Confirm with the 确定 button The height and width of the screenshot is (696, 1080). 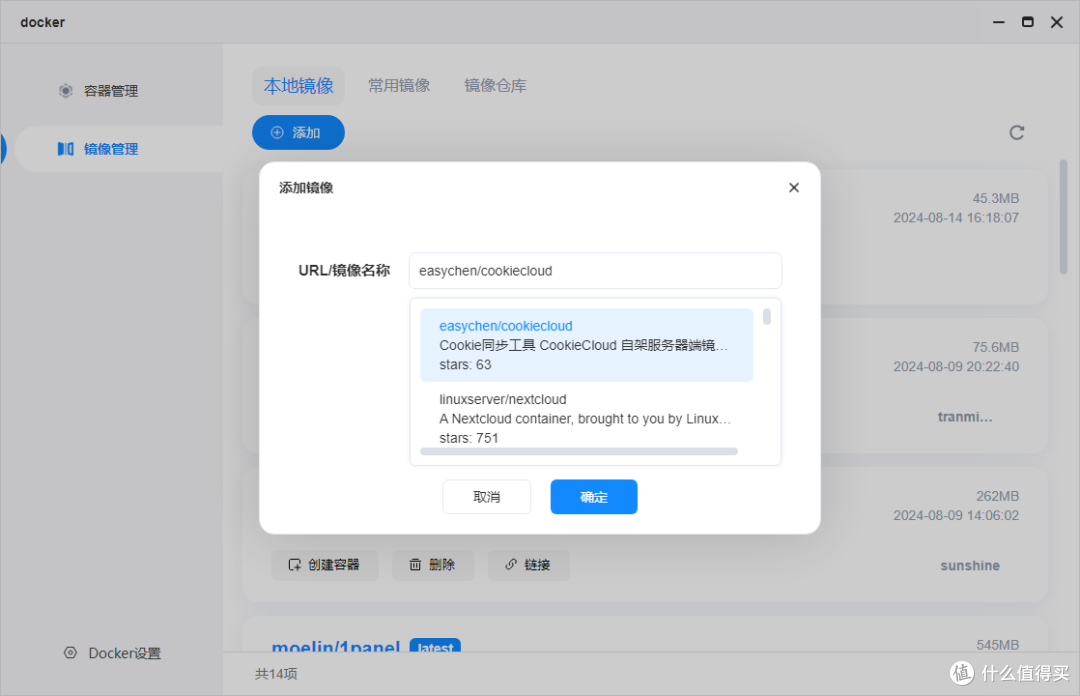click(593, 496)
